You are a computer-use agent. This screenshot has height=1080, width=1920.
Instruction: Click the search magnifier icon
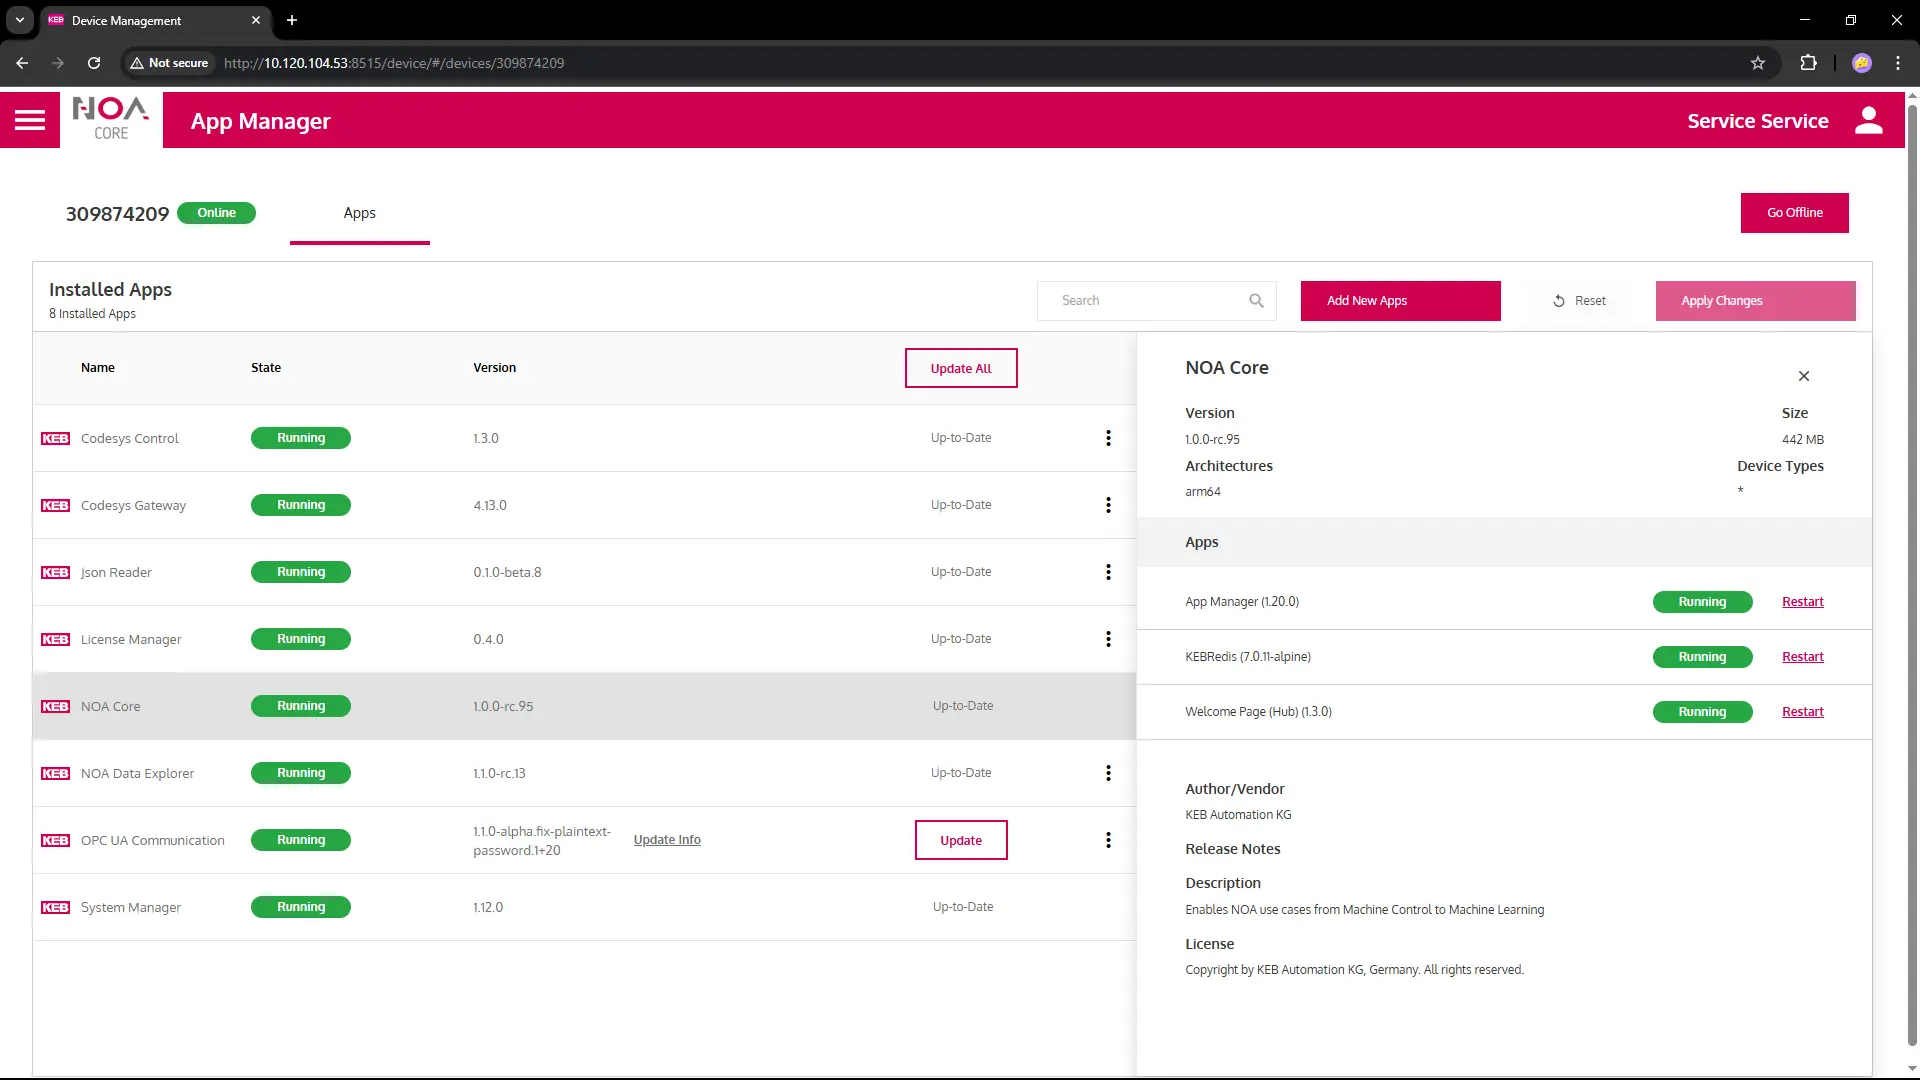click(1256, 301)
